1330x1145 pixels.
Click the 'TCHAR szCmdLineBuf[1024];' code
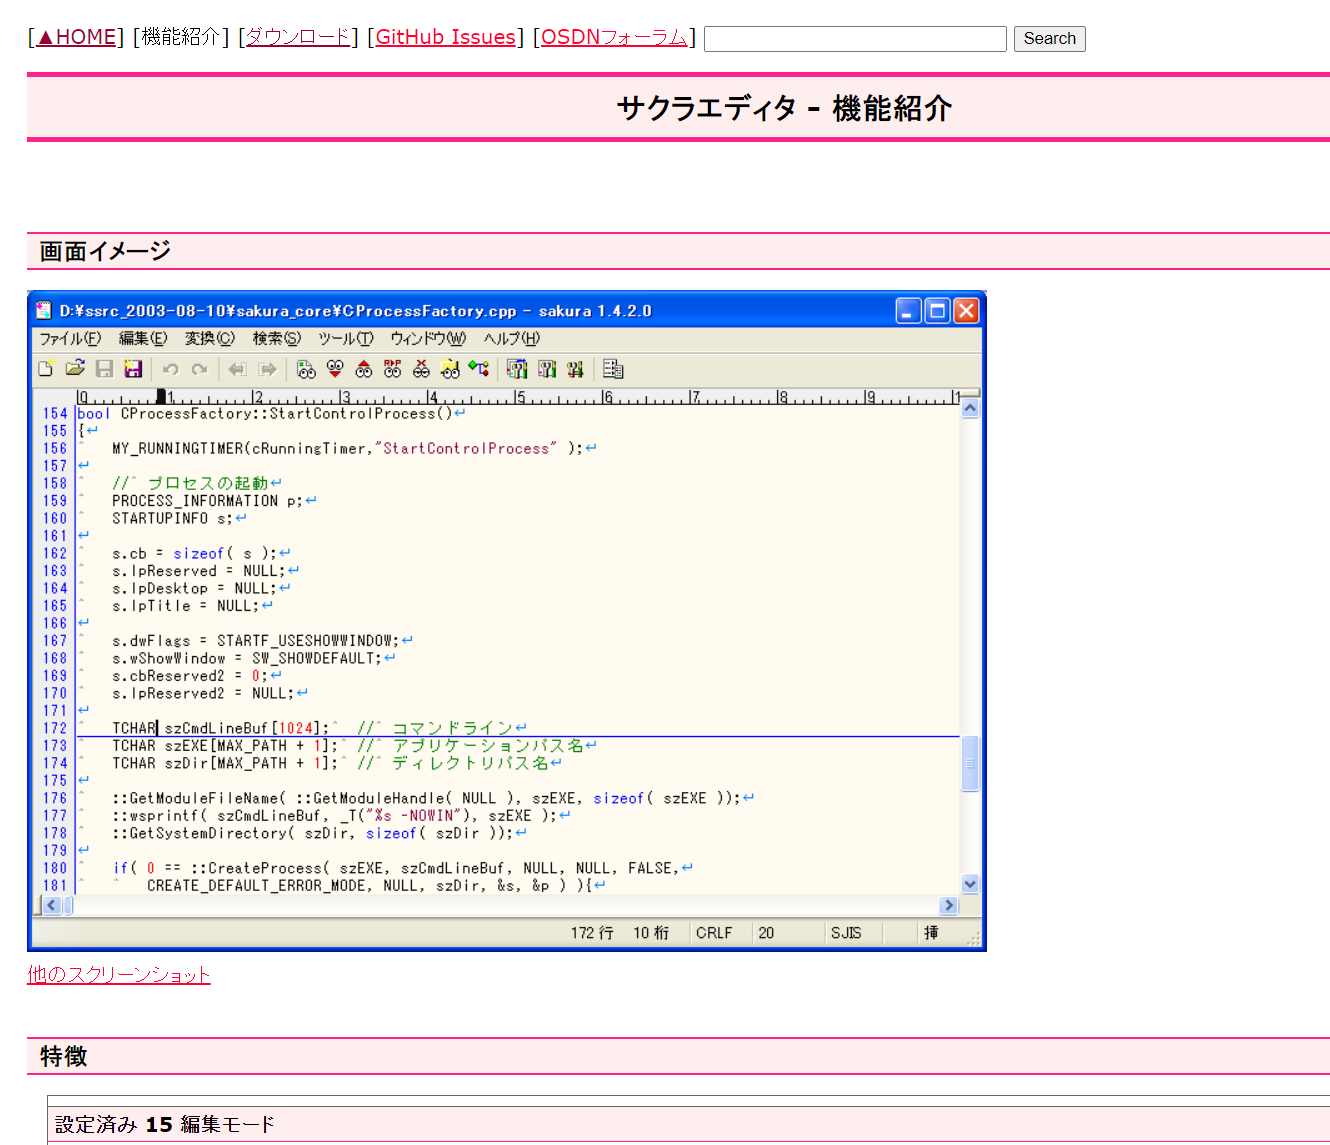tap(220, 728)
